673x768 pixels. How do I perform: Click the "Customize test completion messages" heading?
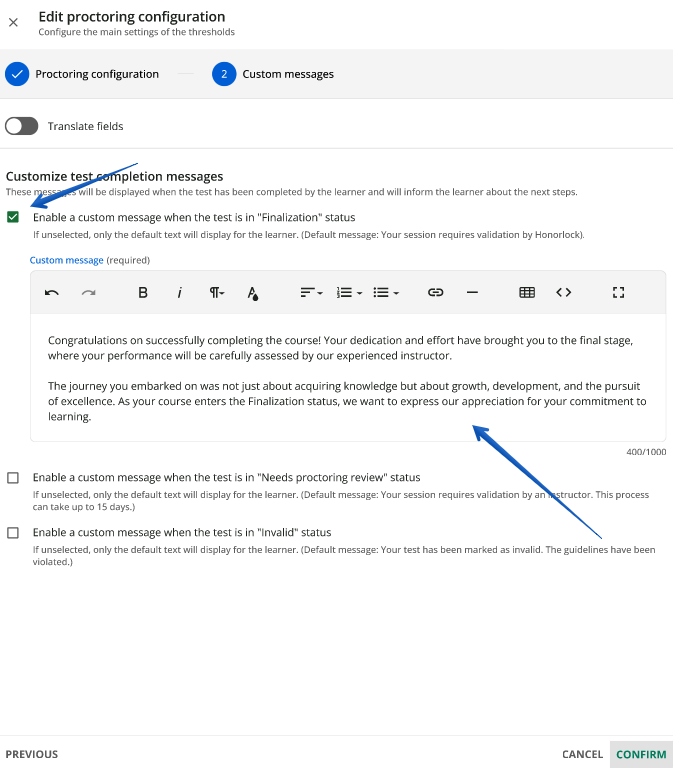point(114,176)
